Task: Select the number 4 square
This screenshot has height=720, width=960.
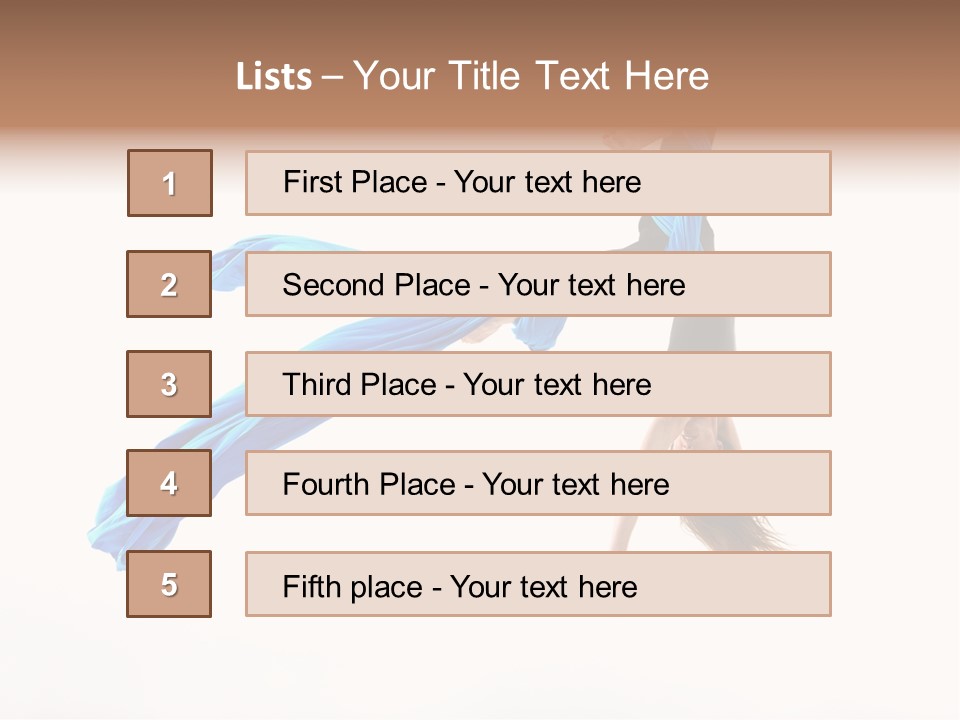Action: 169,483
